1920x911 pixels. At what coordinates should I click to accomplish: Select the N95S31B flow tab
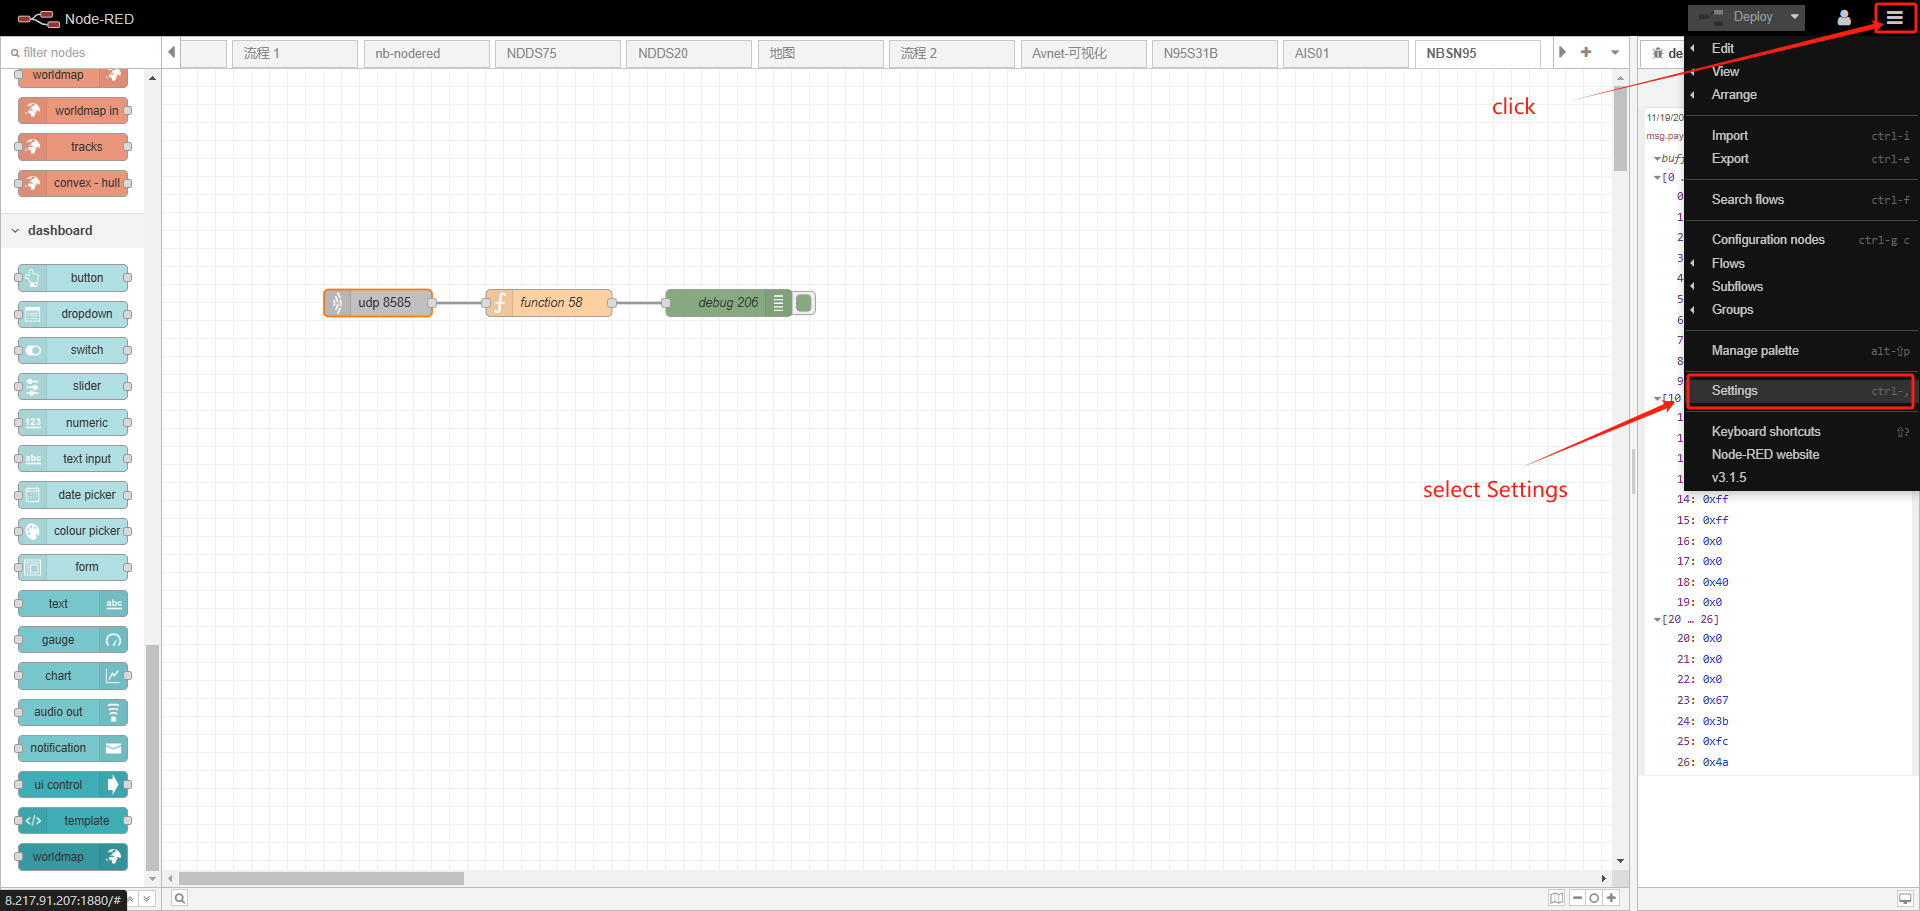click(x=1214, y=53)
